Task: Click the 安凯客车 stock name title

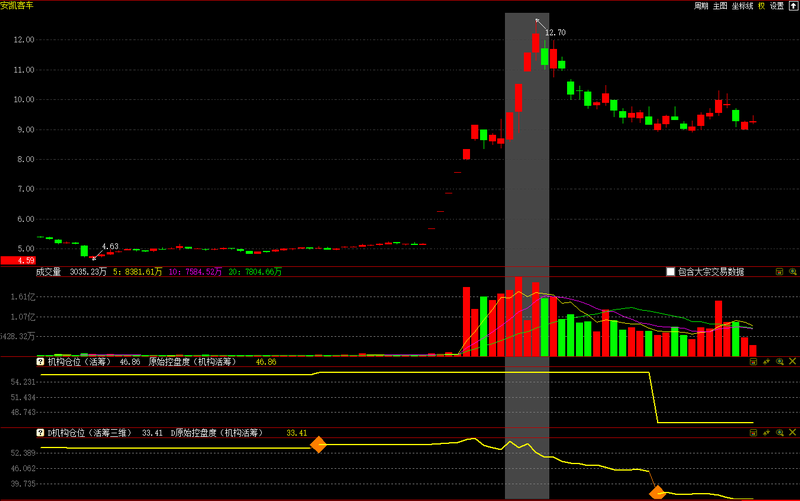Action: tap(17, 6)
